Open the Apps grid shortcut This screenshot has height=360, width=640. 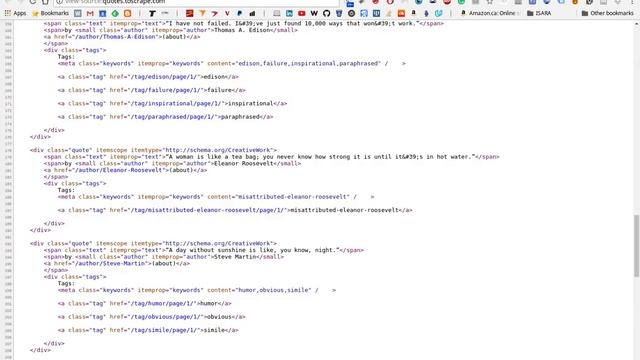[x=16, y=13]
